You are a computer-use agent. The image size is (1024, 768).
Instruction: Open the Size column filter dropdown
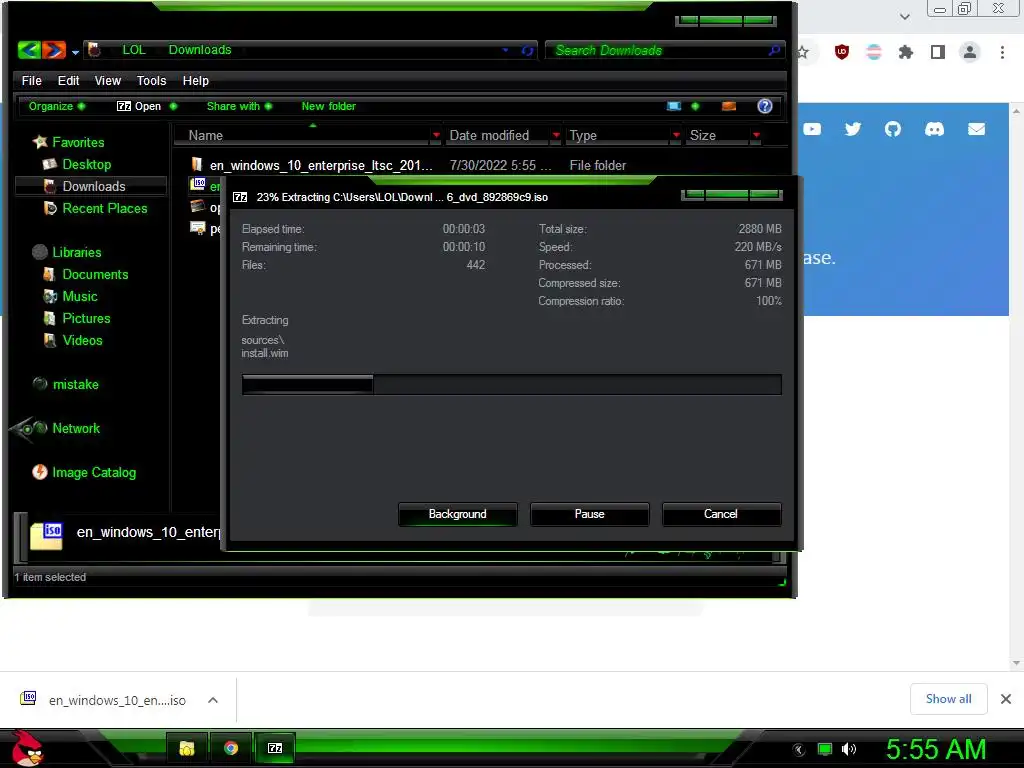point(756,135)
